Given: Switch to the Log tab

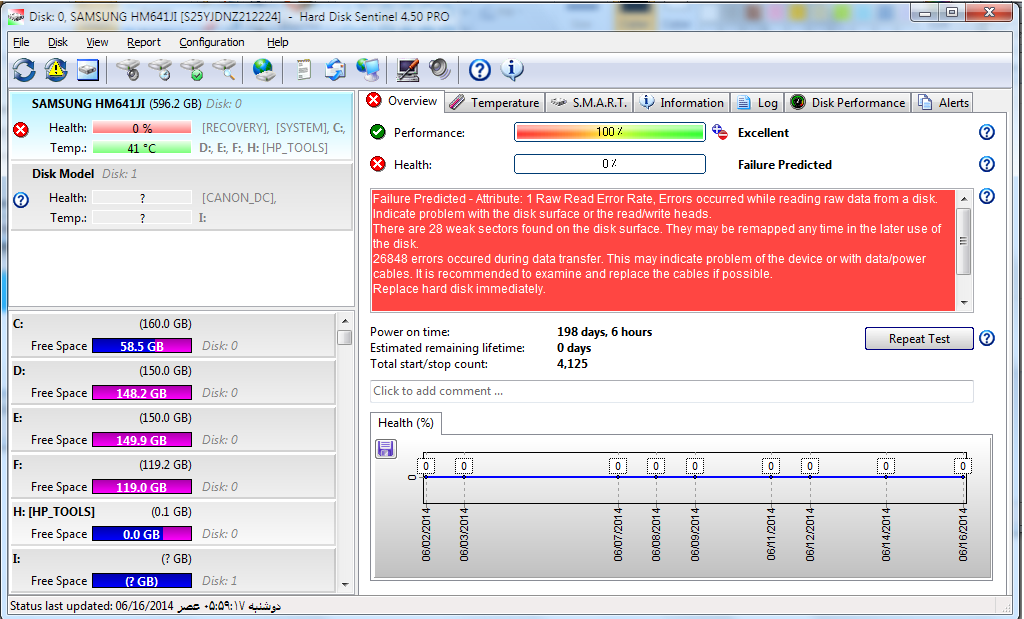Looking at the screenshot, I should point(757,103).
